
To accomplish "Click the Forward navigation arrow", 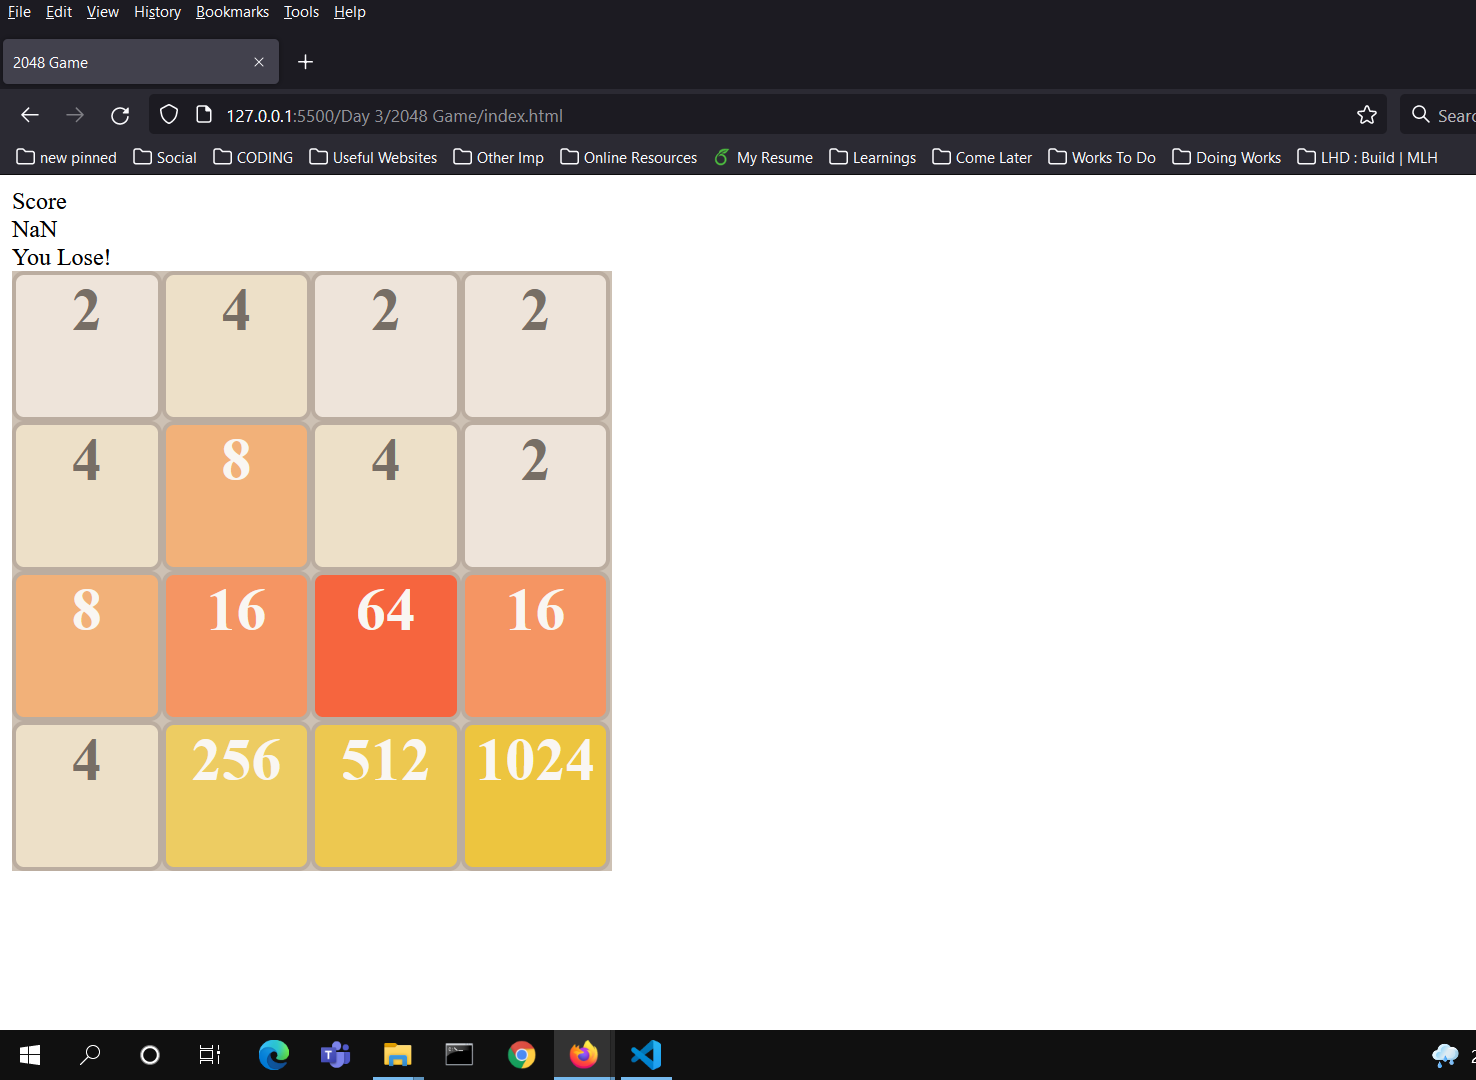I will pyautogui.click(x=74, y=114).
